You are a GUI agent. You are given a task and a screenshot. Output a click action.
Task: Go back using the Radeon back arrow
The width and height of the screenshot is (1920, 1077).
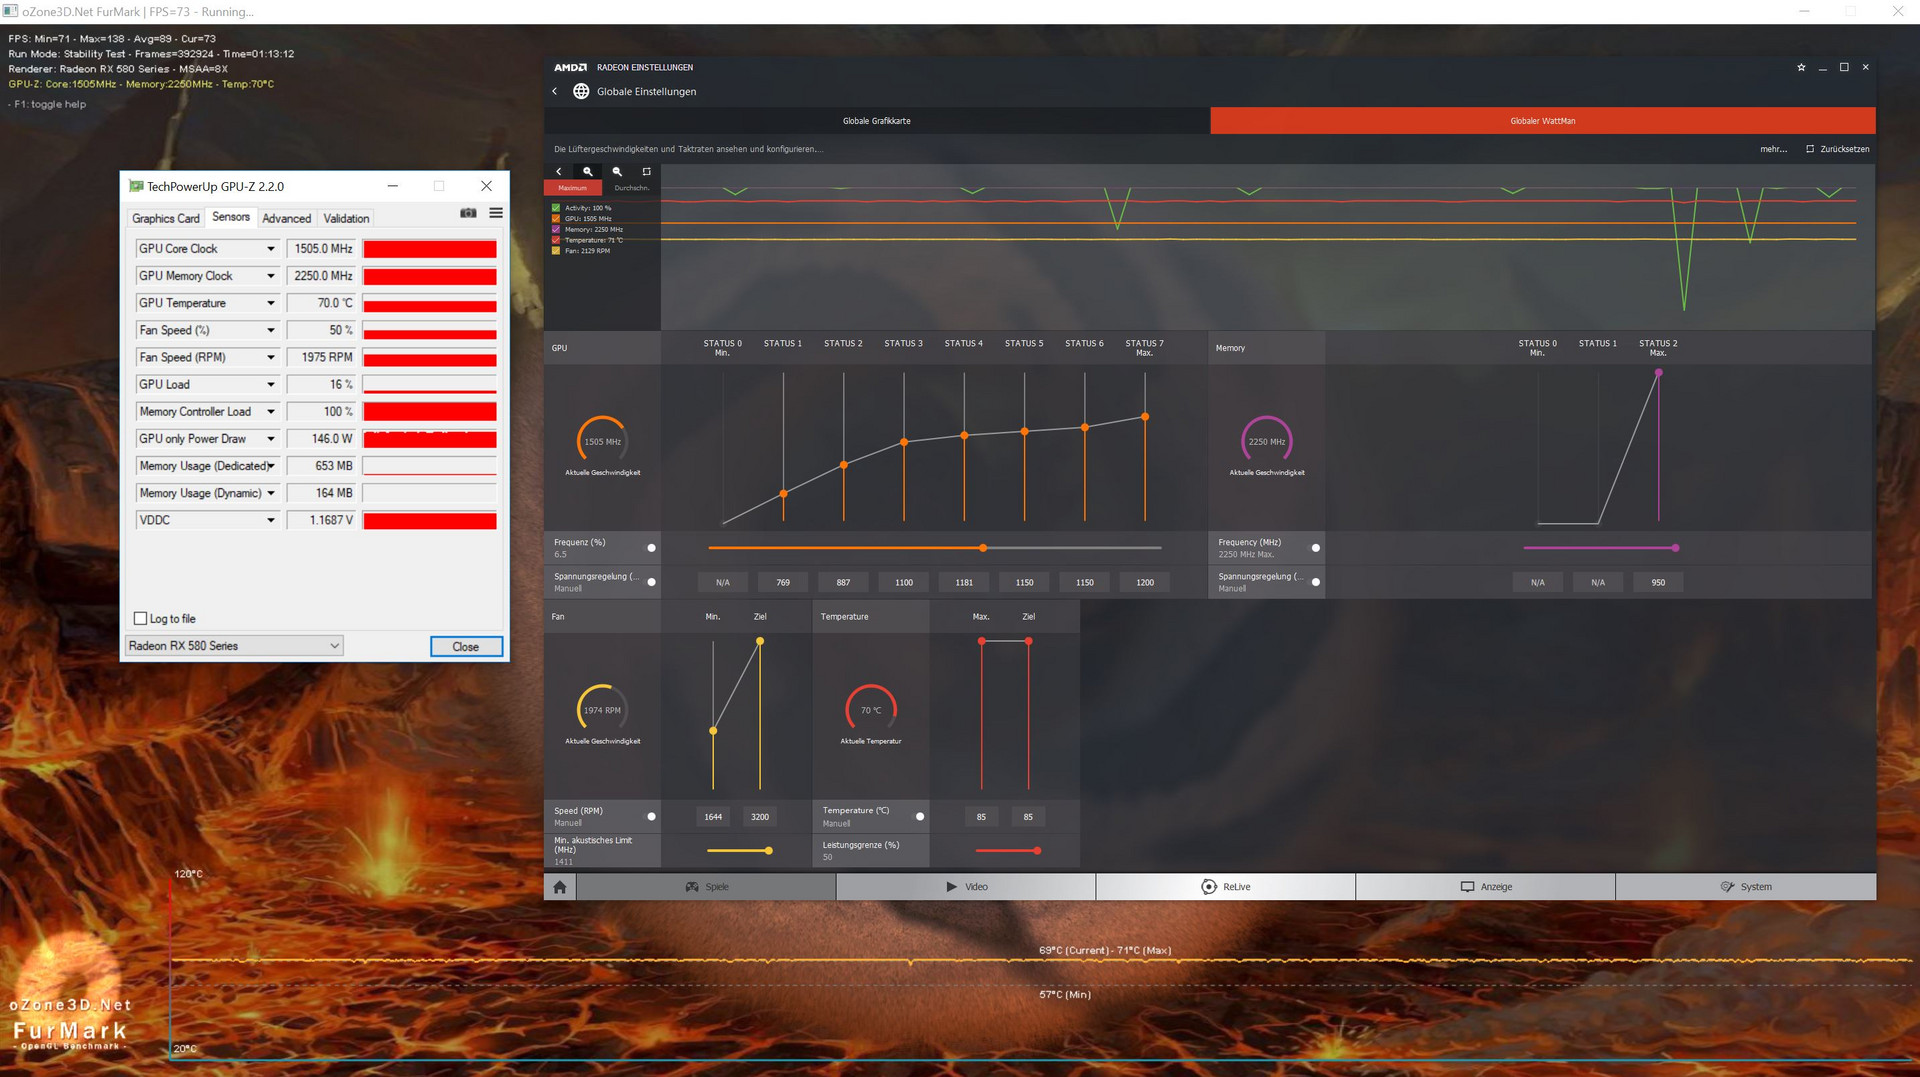(x=555, y=91)
